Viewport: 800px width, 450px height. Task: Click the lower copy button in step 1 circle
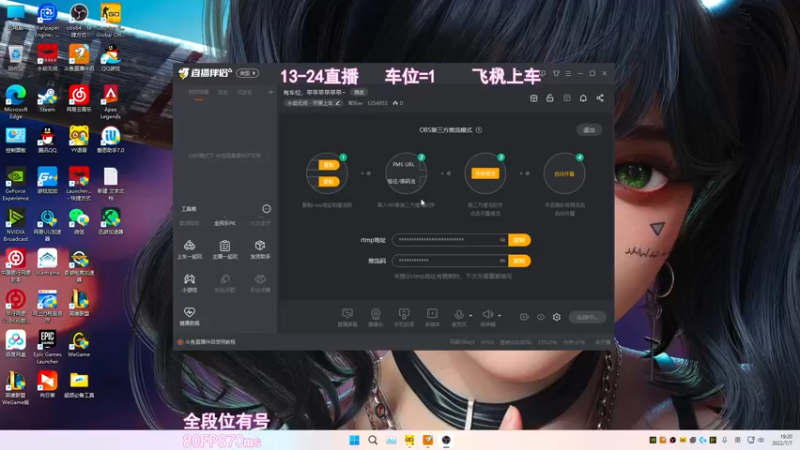(x=328, y=182)
